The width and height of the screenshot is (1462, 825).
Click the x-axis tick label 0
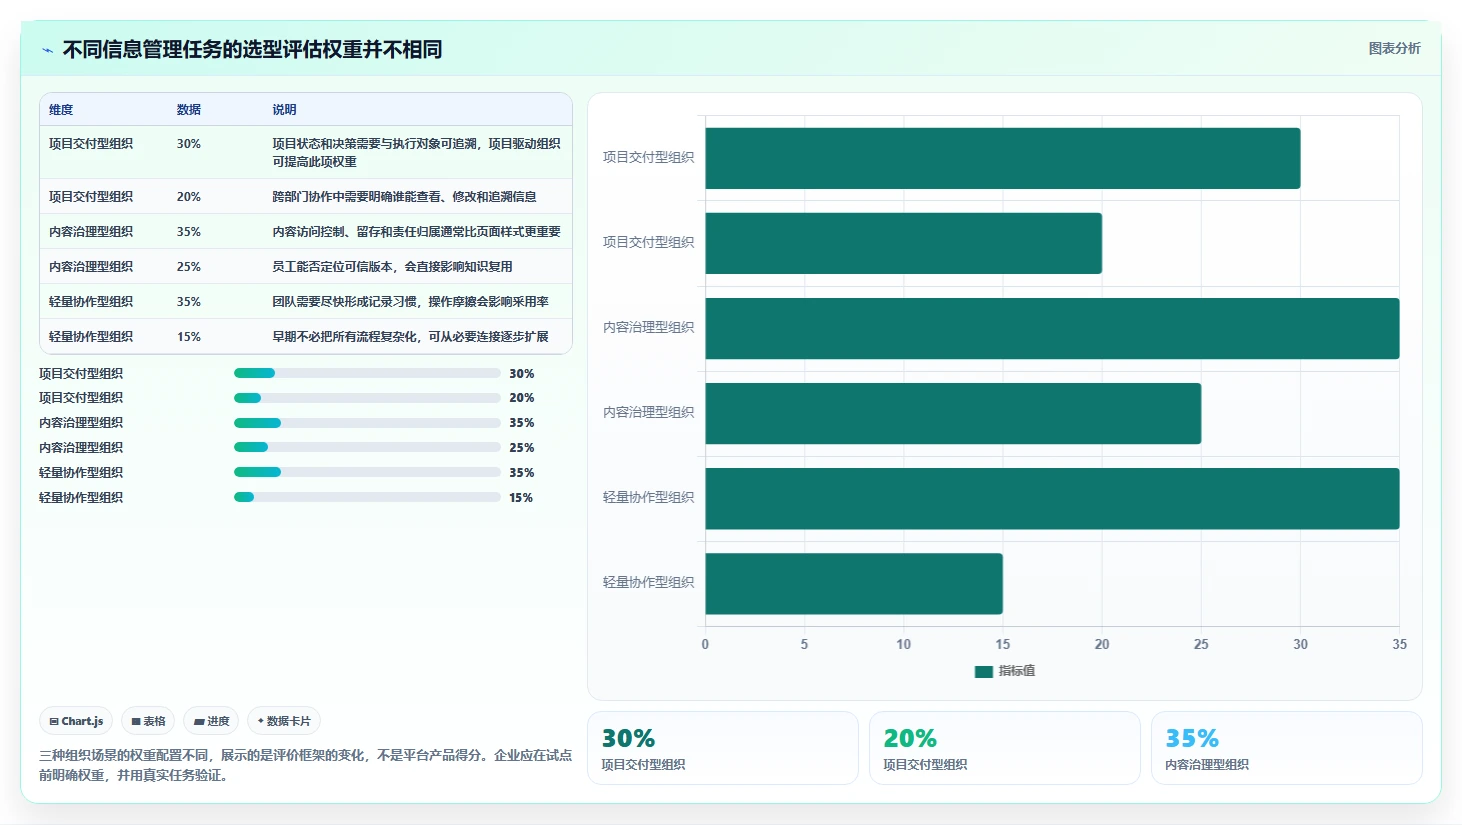[705, 645]
